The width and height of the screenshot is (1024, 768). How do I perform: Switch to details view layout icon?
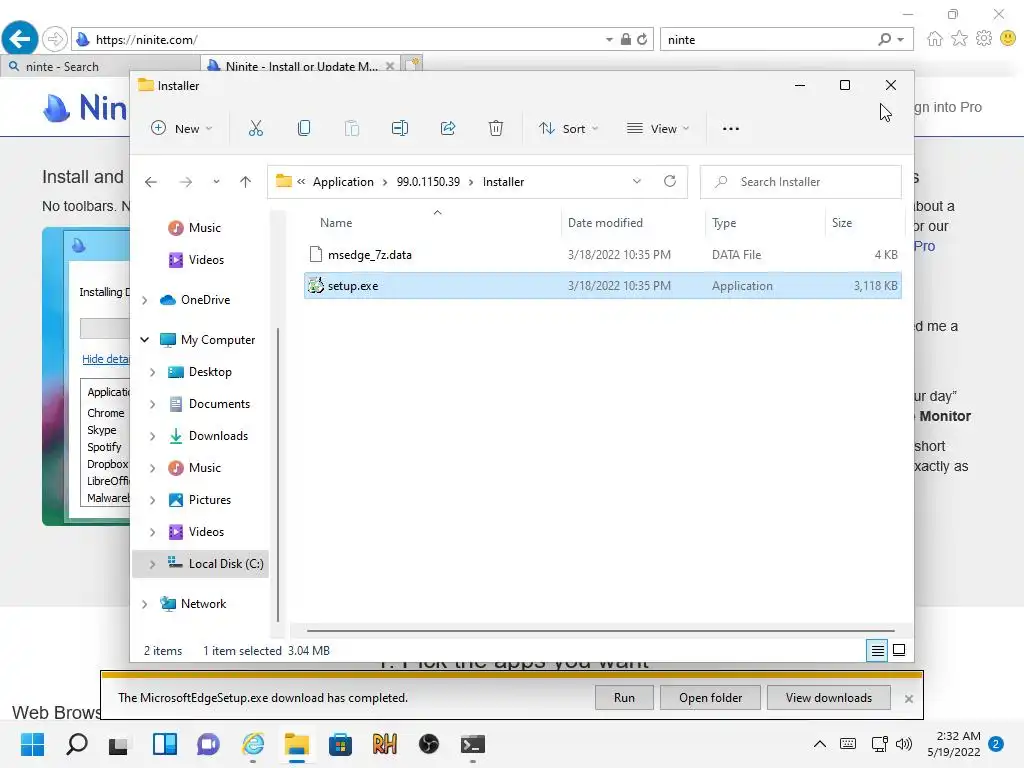[x=877, y=650]
